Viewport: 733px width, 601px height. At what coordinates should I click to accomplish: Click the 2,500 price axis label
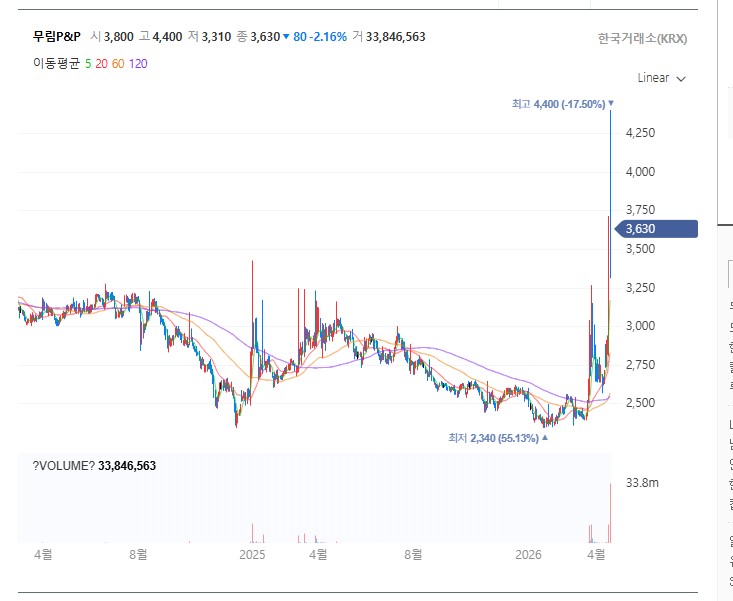(x=640, y=403)
